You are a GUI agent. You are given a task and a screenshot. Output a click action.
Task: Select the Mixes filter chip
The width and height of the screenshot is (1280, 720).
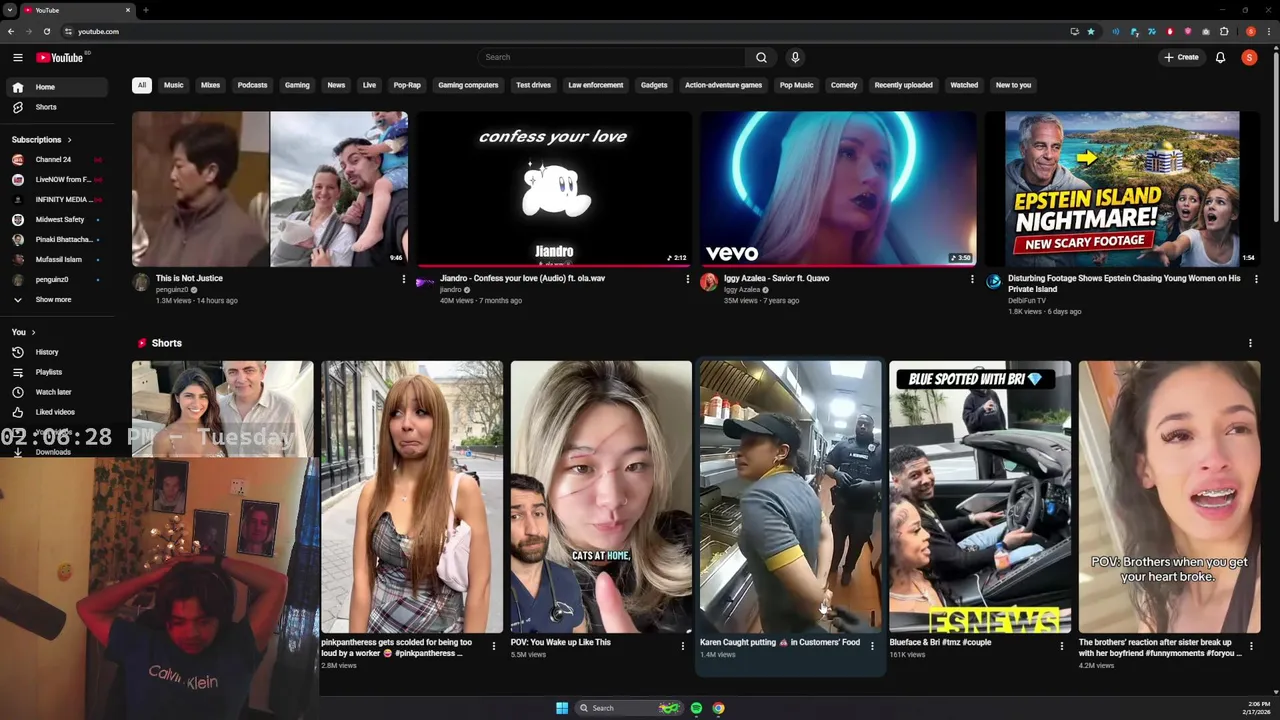click(x=210, y=85)
